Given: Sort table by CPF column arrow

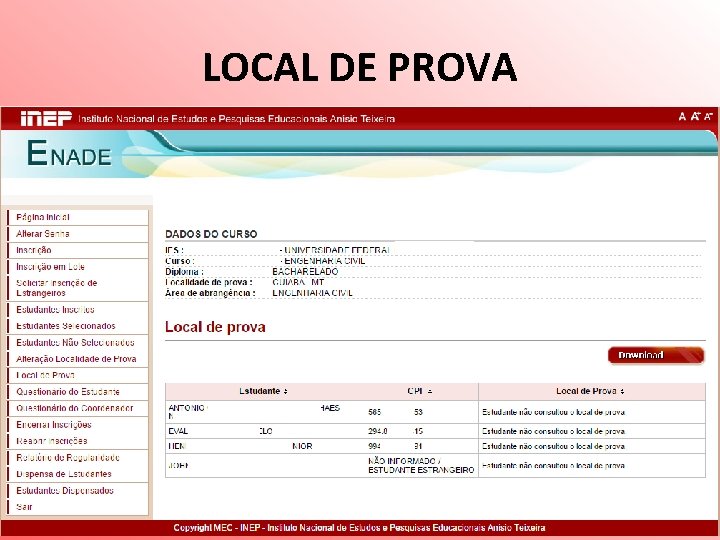Looking at the screenshot, I should (430, 392).
